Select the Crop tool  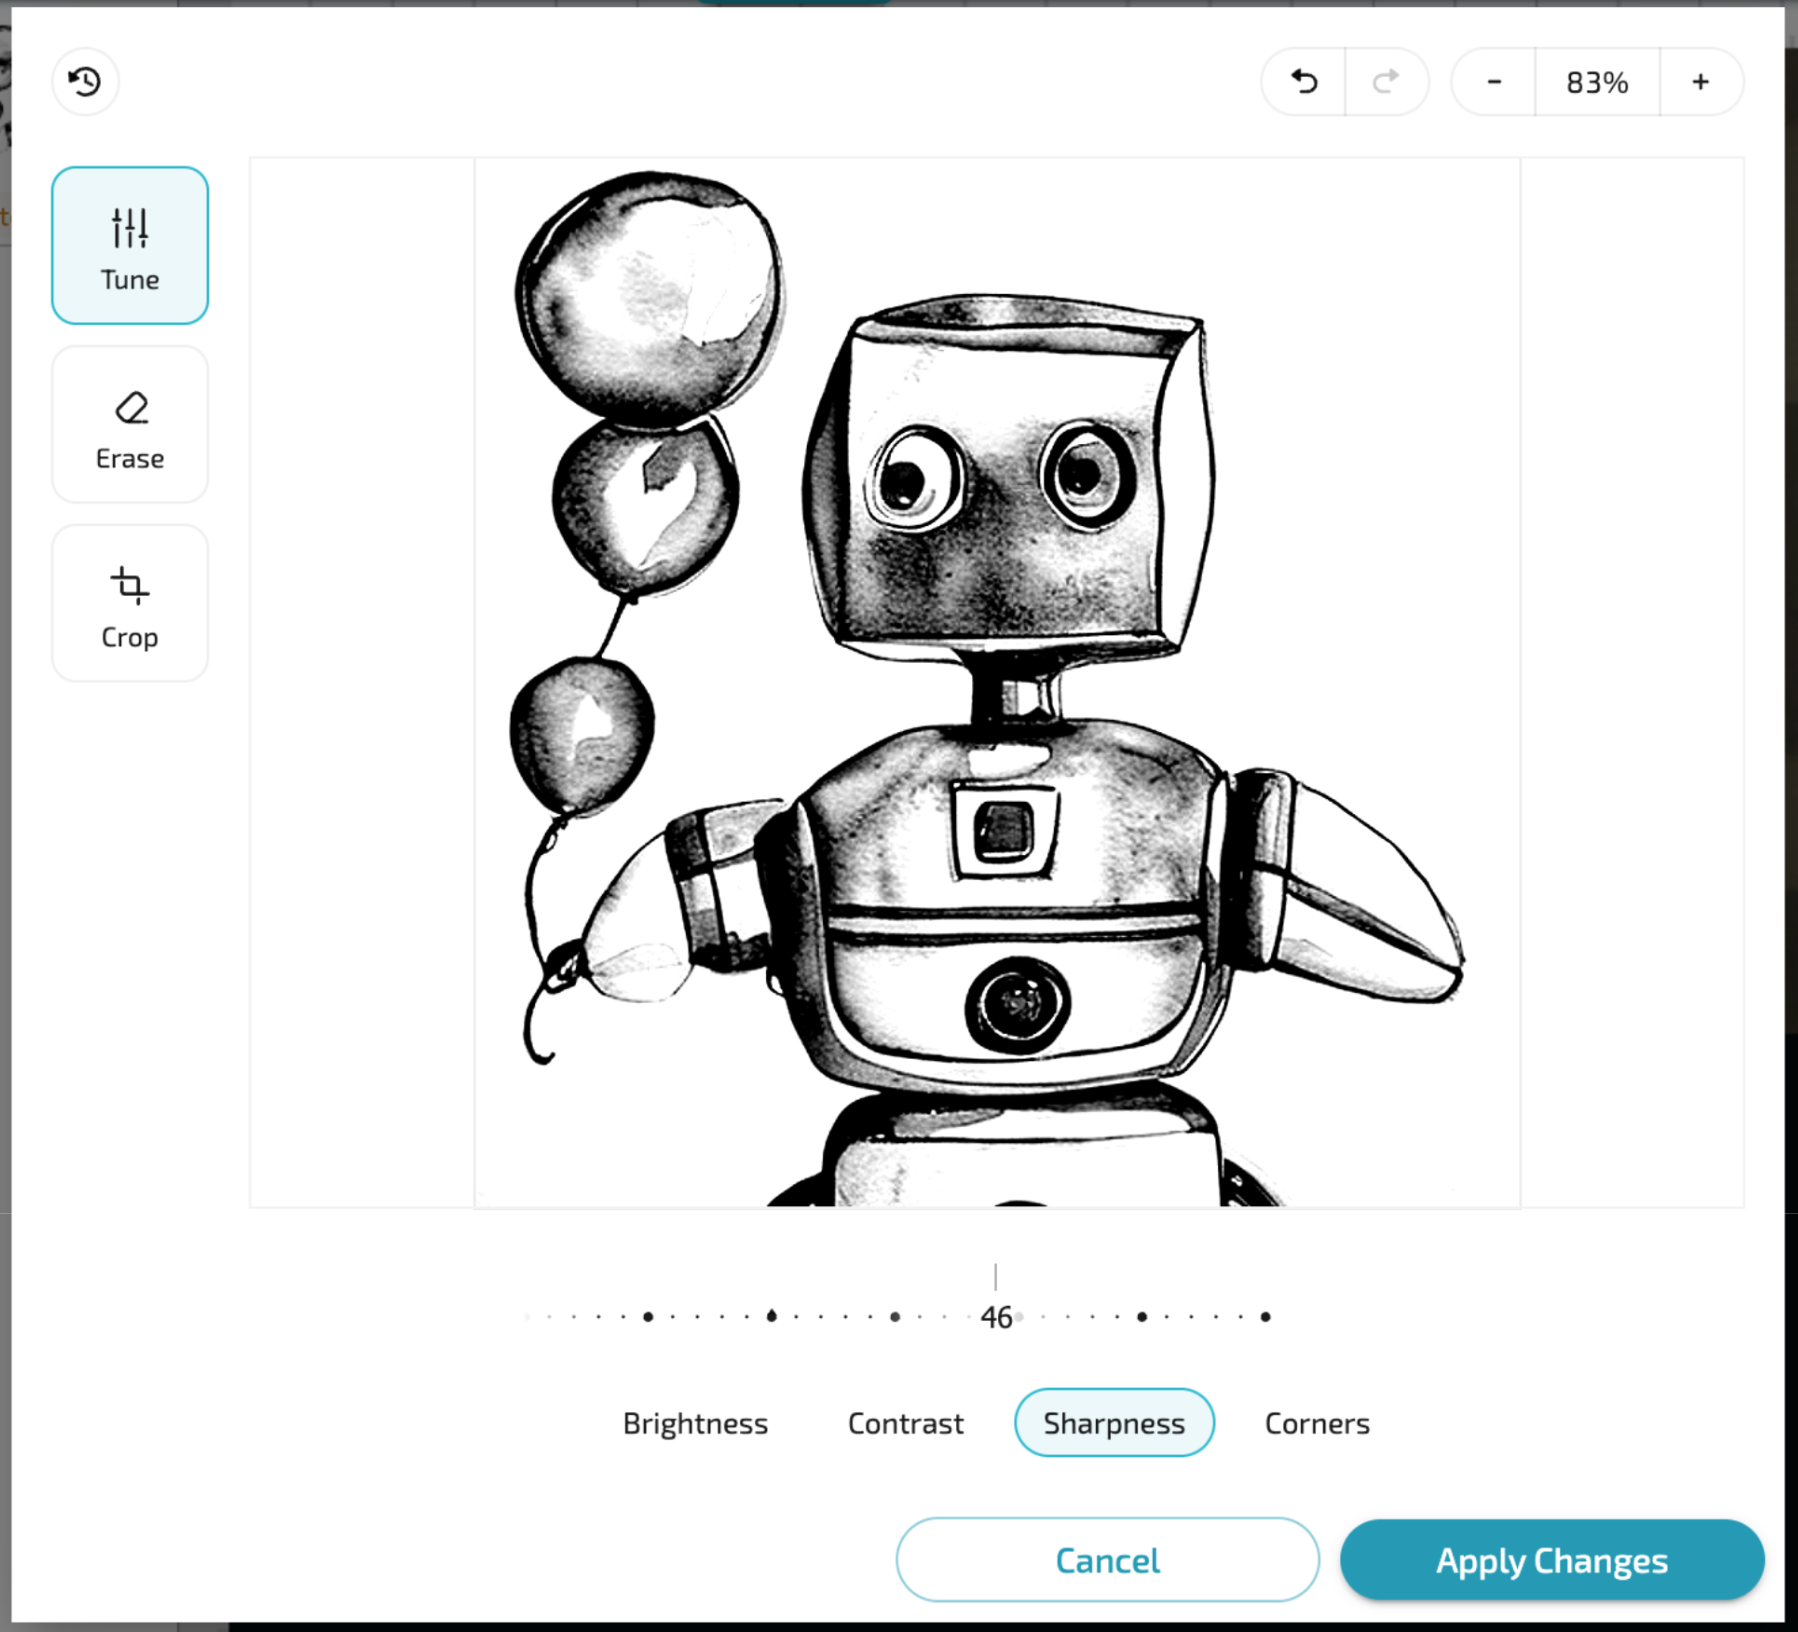pos(129,604)
